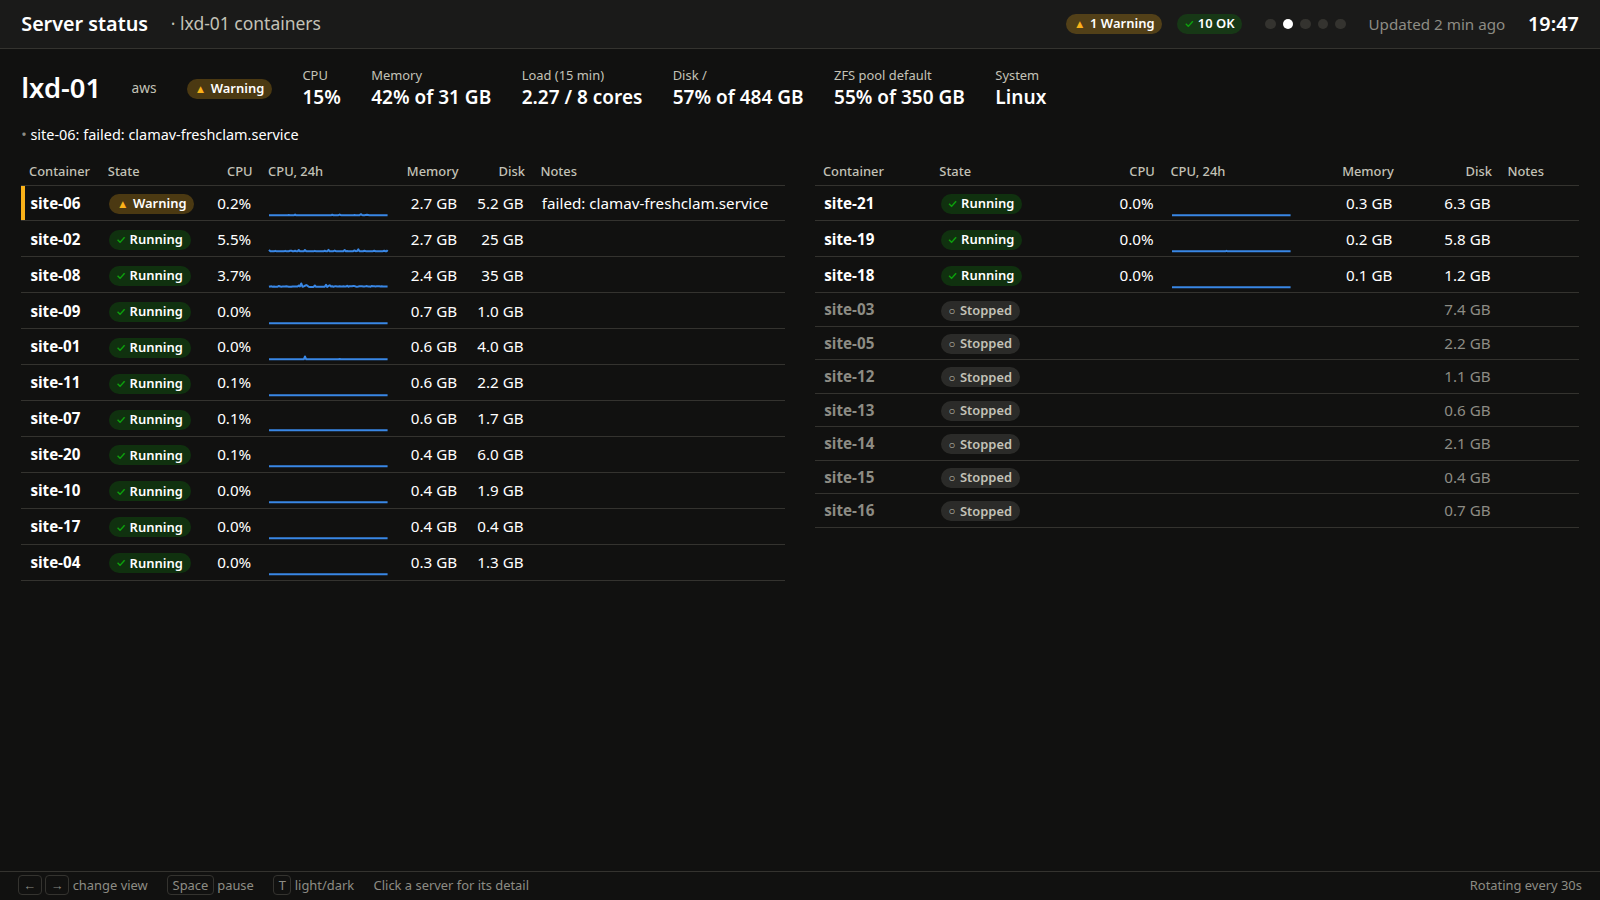This screenshot has width=1600, height=900.
Task: Click the site-12 Stopped state badge
Action: pos(980,378)
